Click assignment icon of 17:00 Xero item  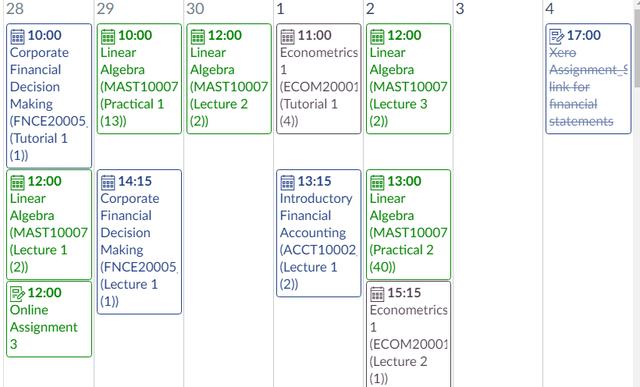[557, 36]
